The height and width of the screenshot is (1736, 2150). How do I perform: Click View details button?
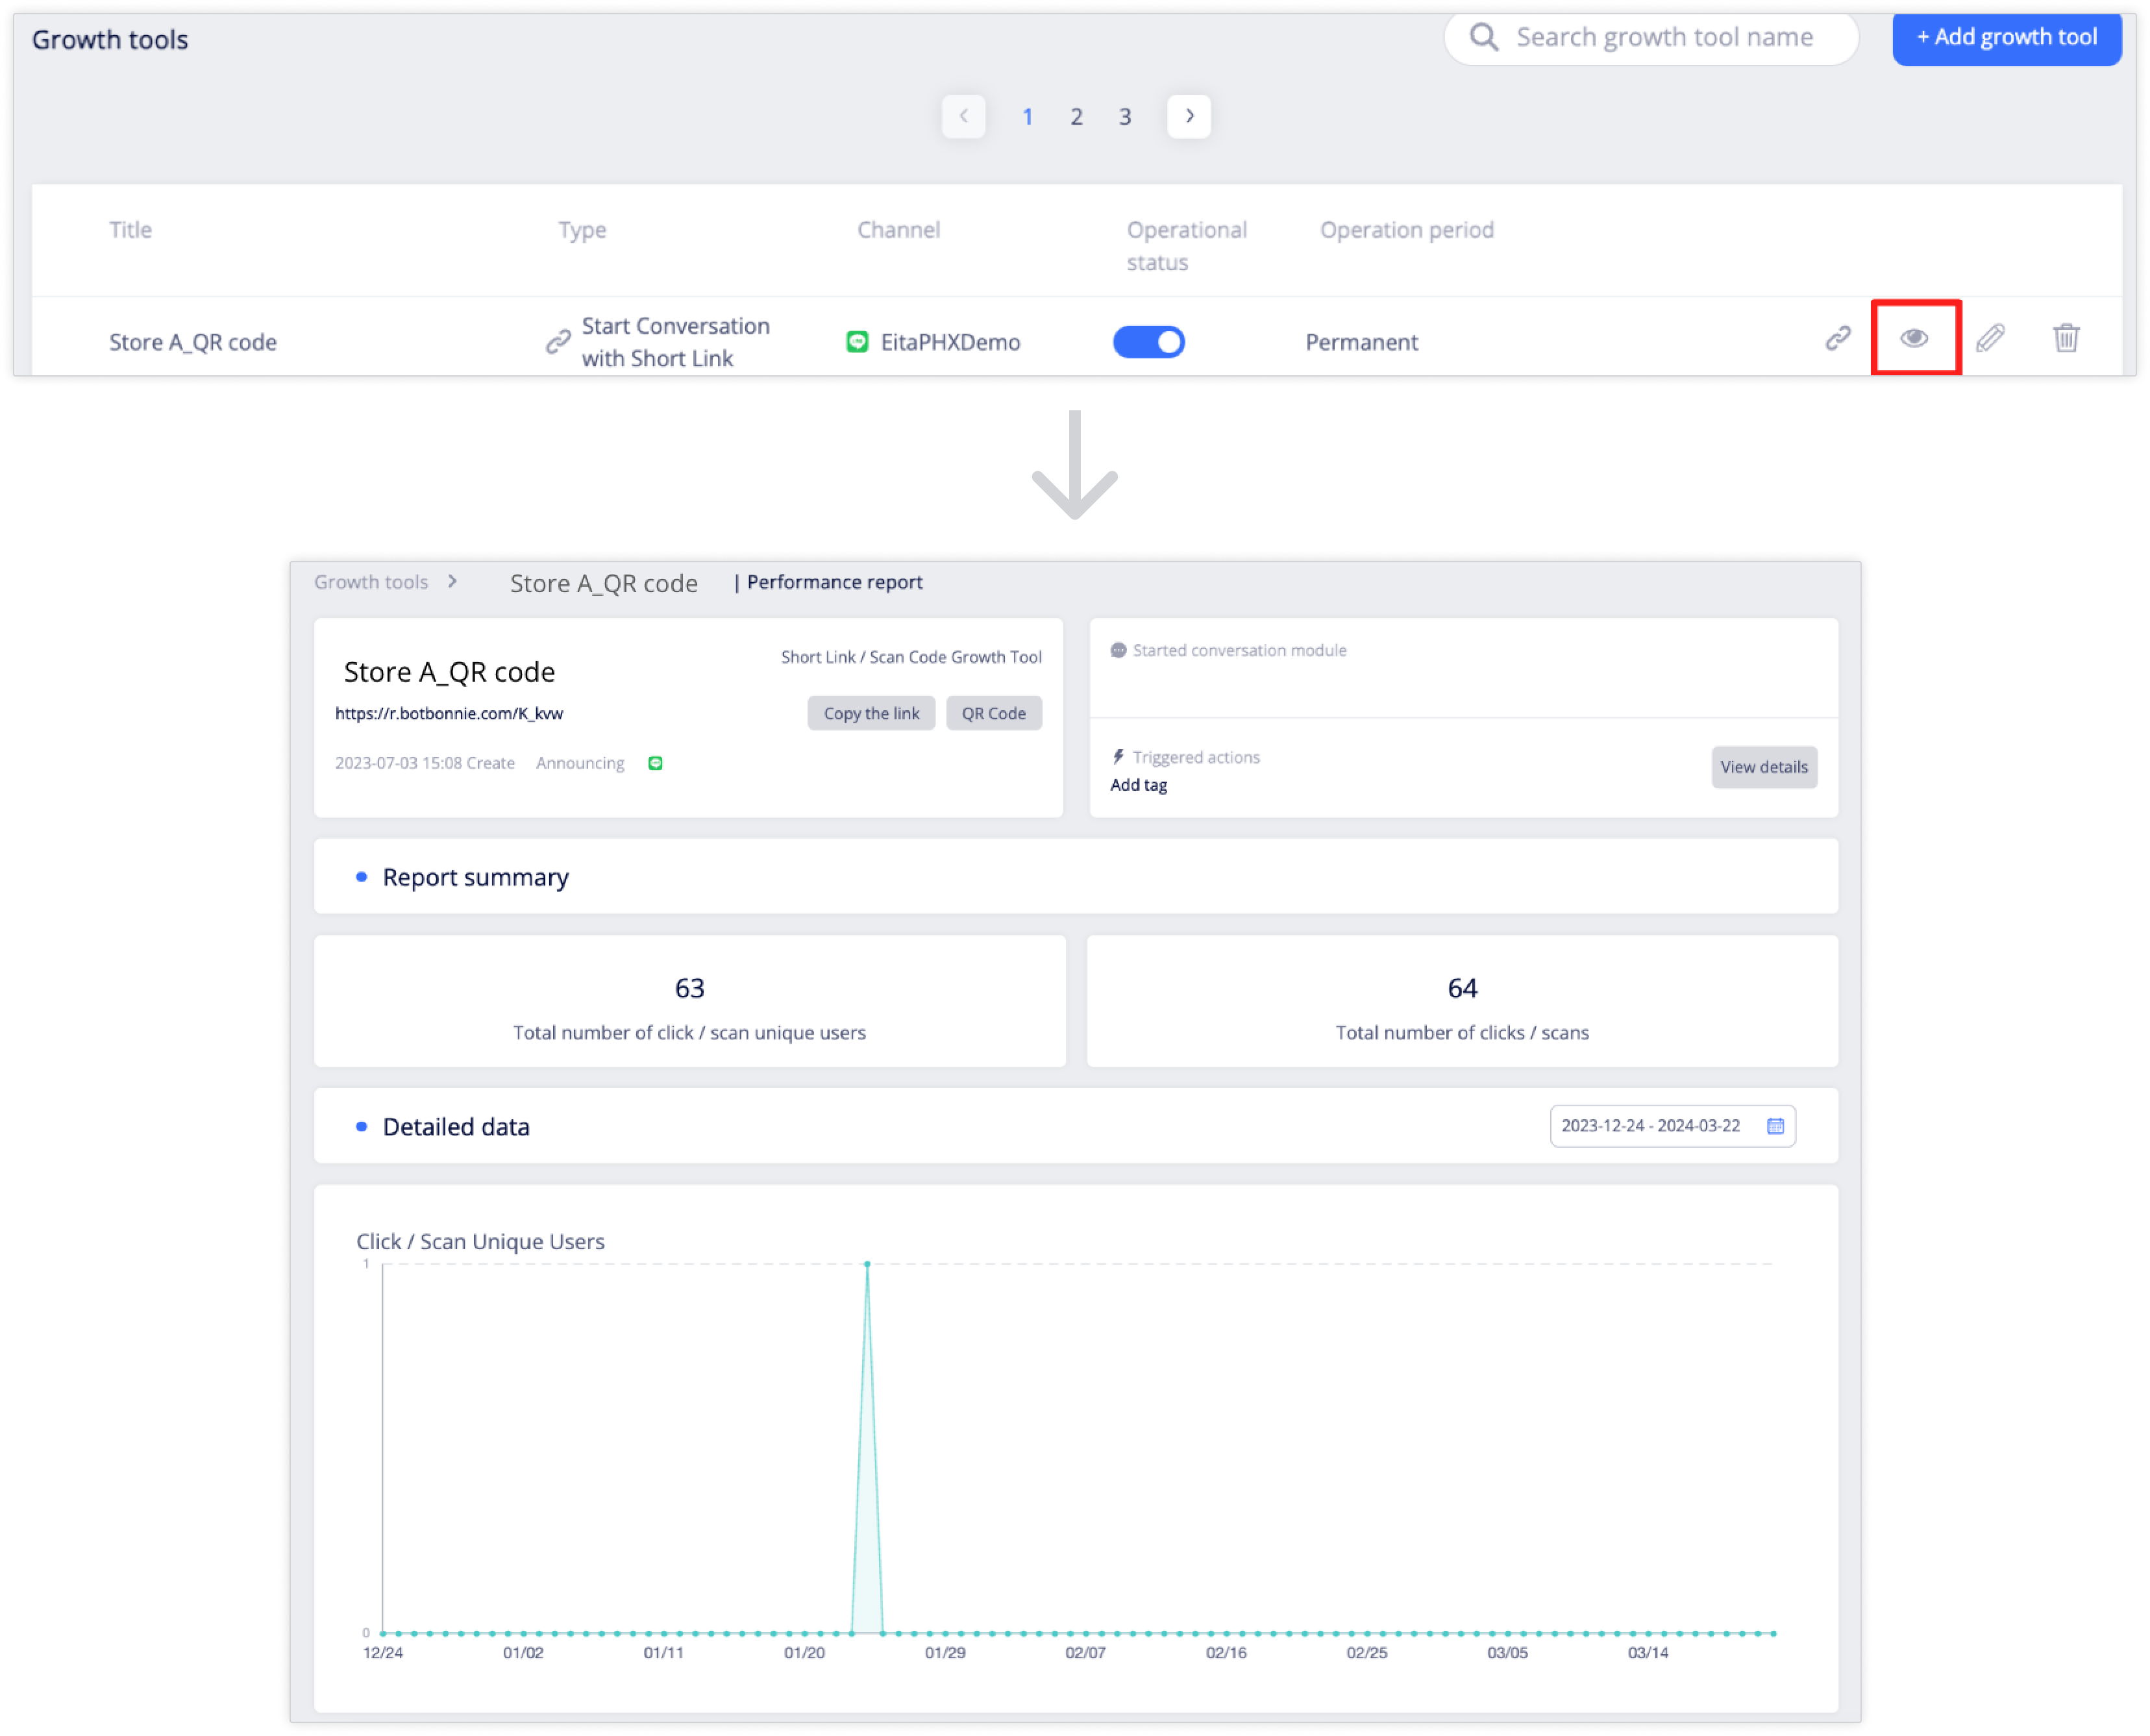(x=1764, y=767)
